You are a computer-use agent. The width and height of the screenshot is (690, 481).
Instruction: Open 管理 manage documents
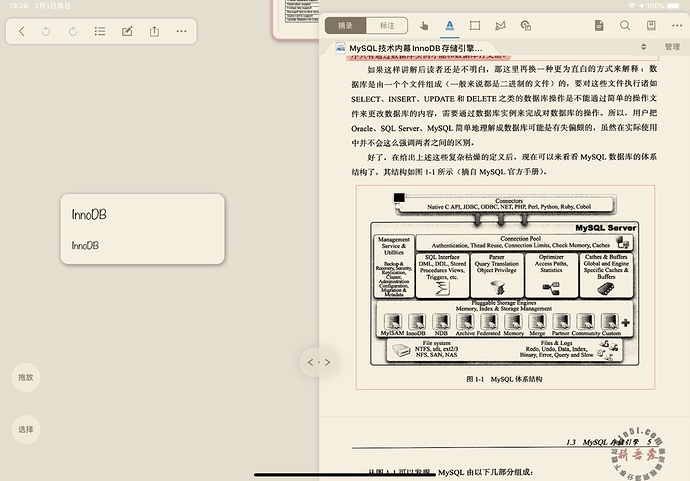click(x=672, y=47)
